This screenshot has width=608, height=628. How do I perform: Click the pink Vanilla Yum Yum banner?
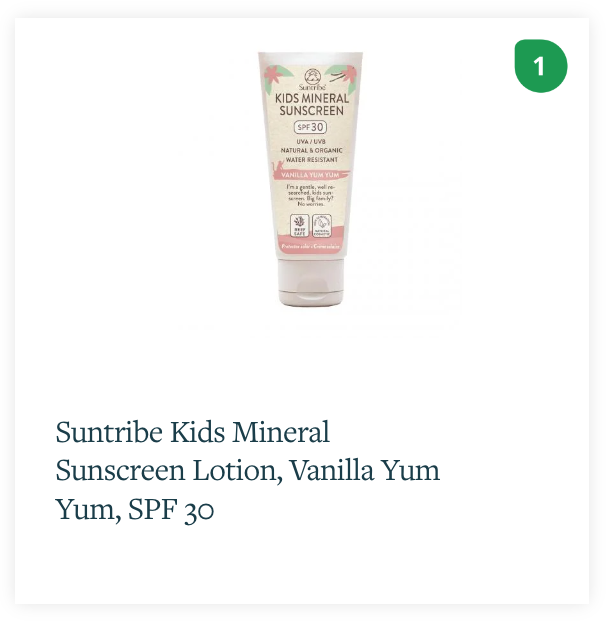[312, 175]
